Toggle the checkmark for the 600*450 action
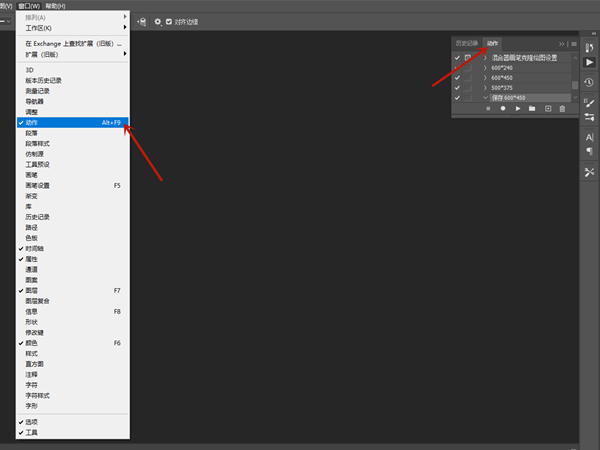The height and width of the screenshot is (450, 600). pos(457,78)
